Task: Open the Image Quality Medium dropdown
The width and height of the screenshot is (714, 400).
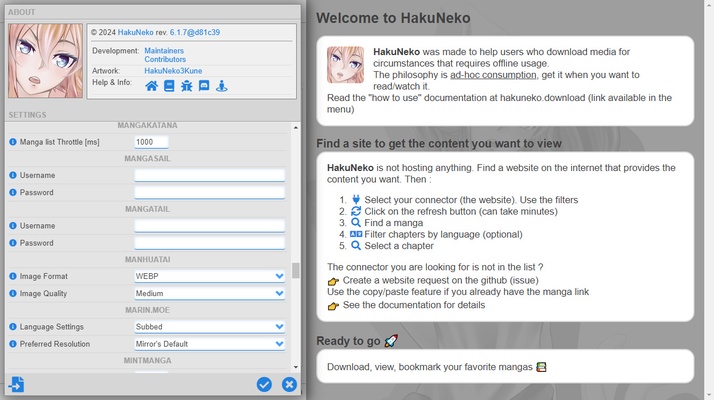Action: 209,293
